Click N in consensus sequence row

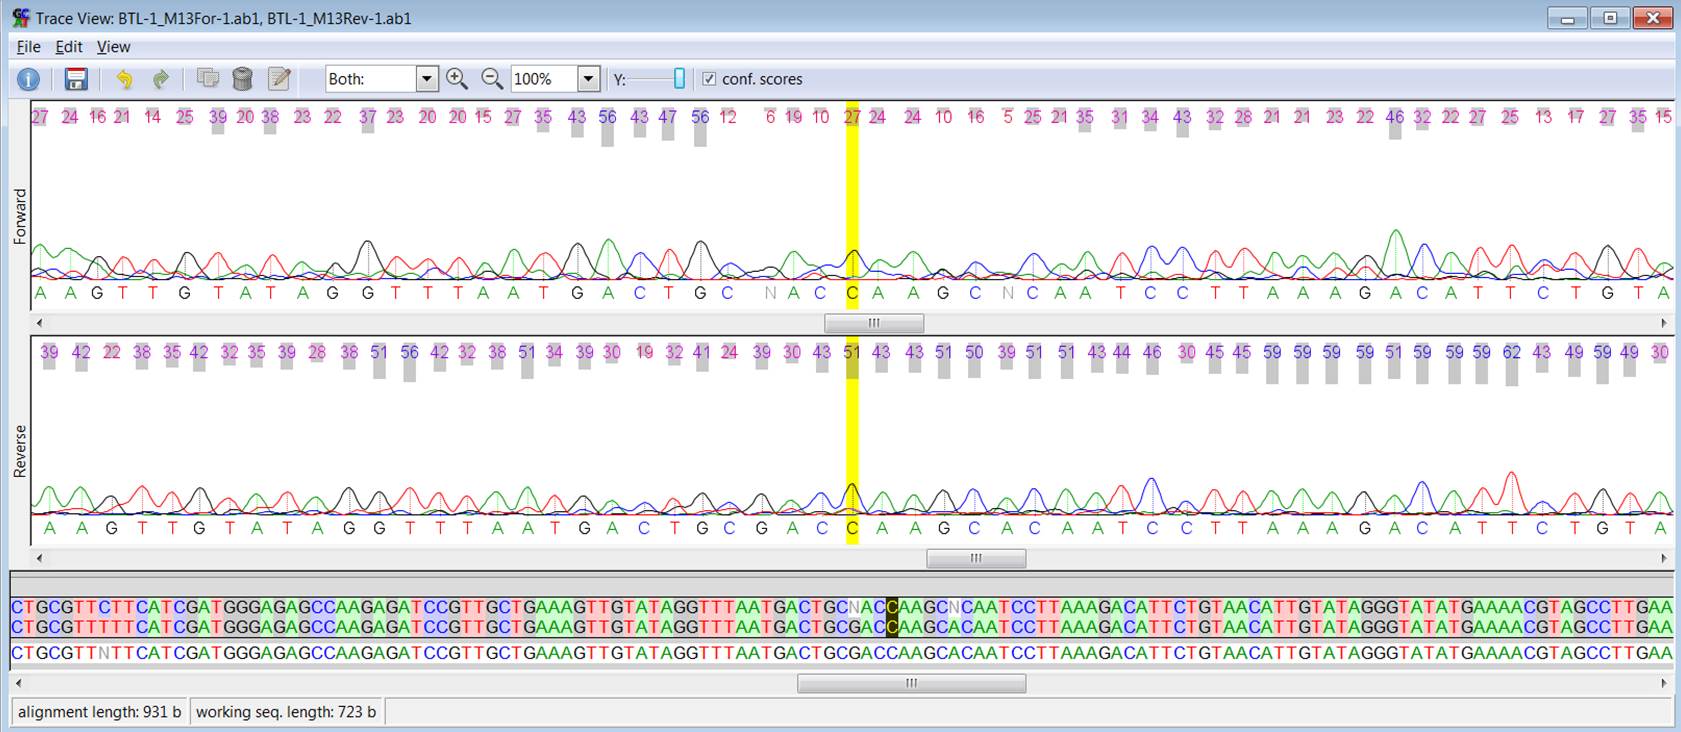pos(102,653)
